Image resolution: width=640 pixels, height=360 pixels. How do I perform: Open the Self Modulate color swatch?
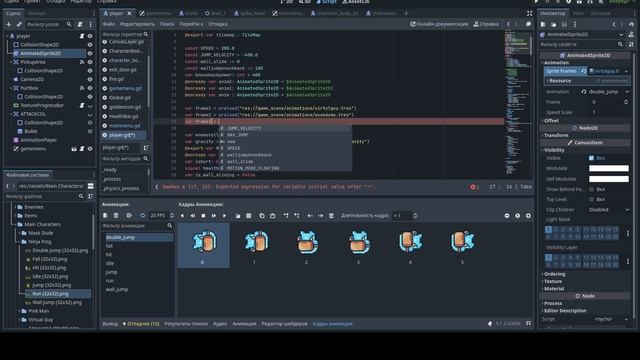609,179
